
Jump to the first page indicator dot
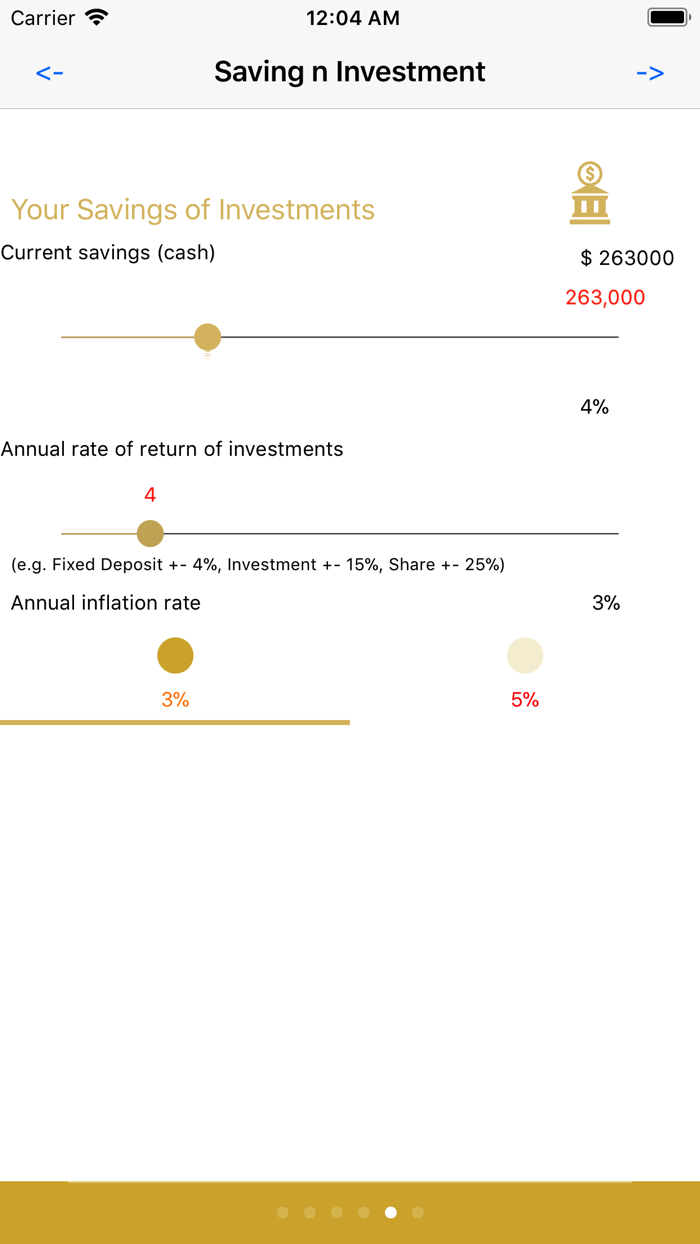(283, 1212)
